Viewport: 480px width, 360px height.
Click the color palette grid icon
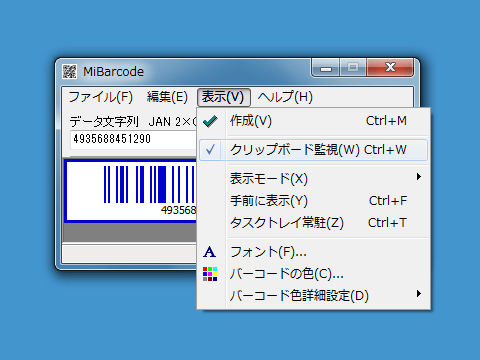(x=210, y=274)
